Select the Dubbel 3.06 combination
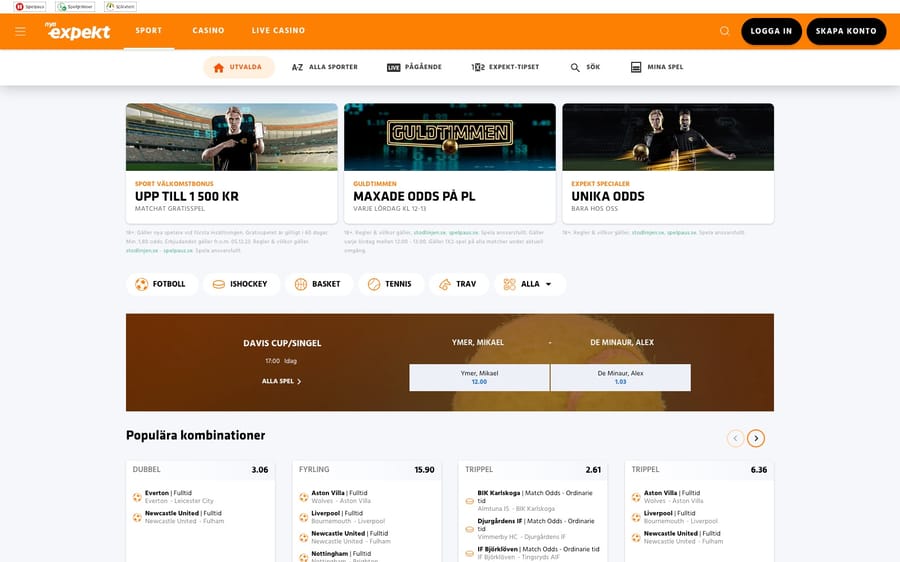The image size is (900, 562). tap(200, 470)
